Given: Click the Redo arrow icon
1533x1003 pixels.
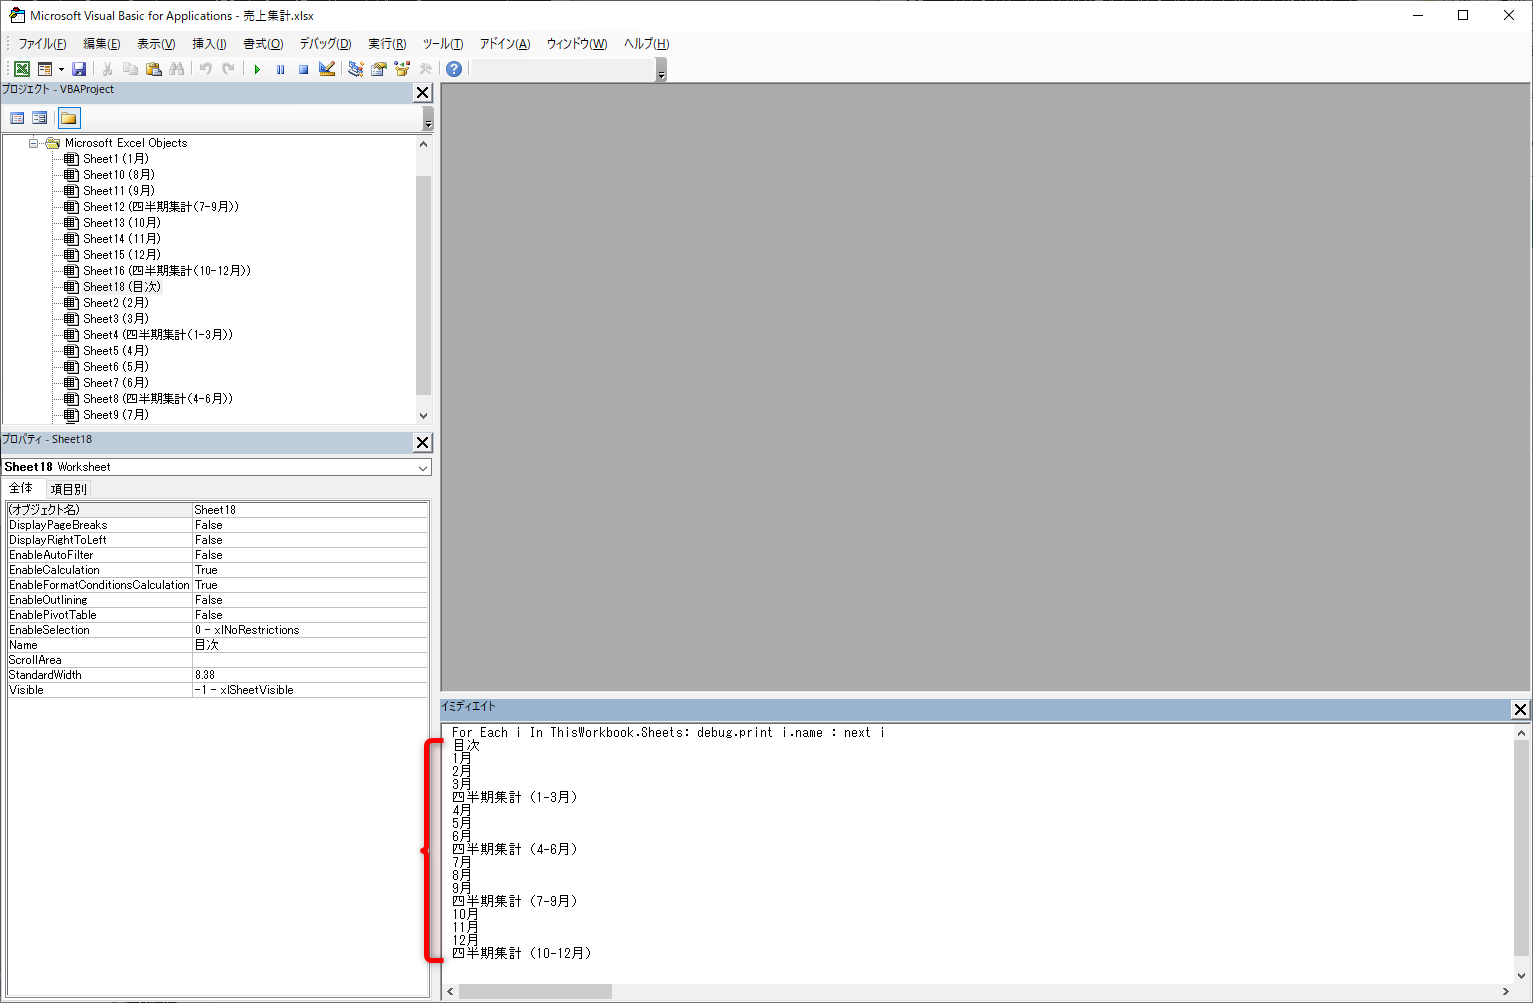Looking at the screenshot, I should tap(228, 69).
